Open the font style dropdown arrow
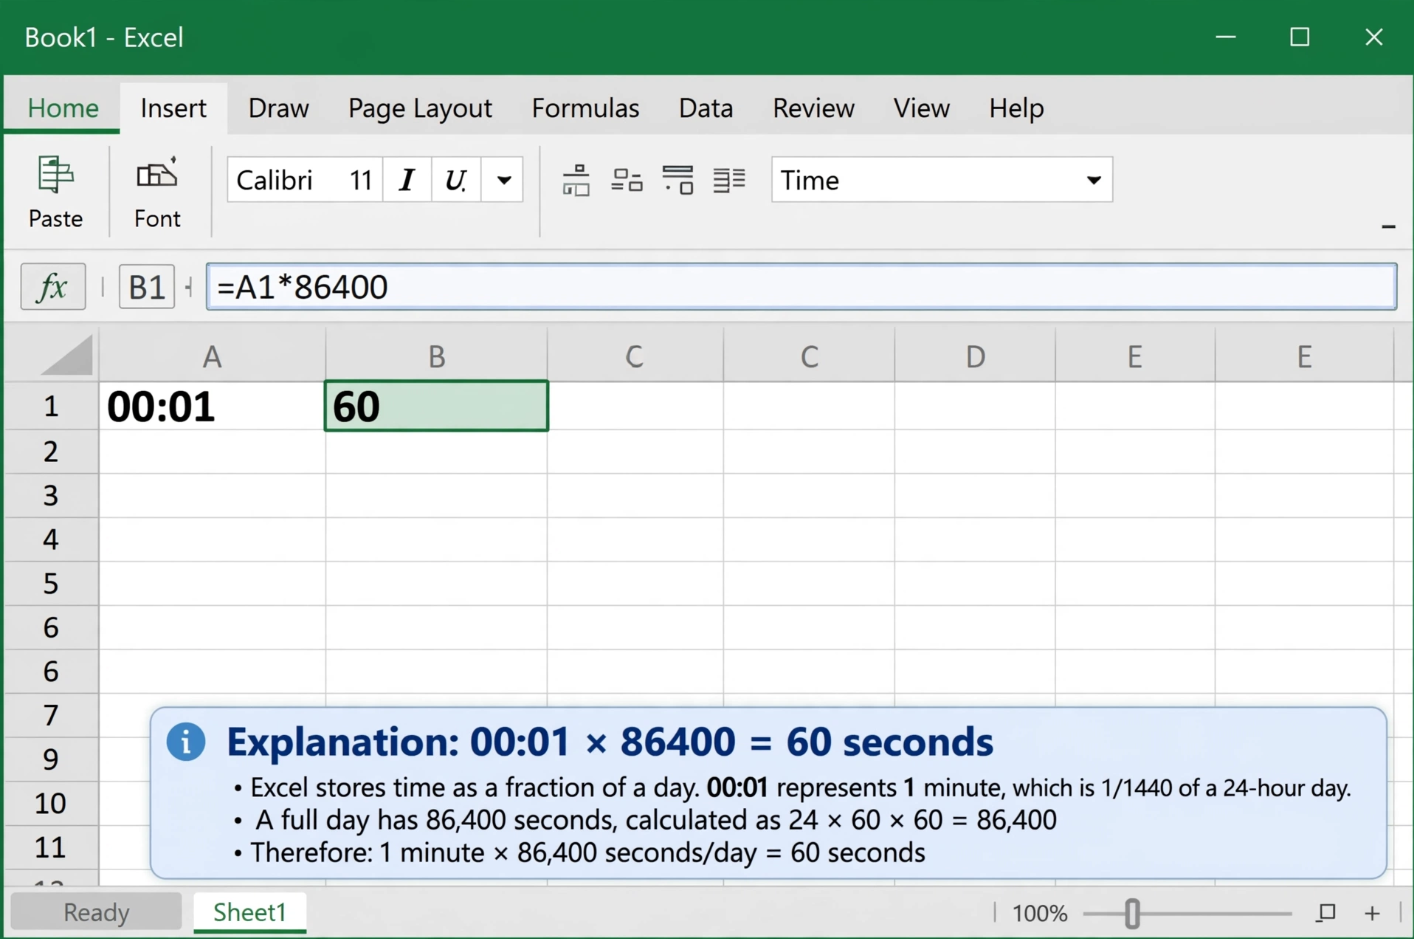 click(x=503, y=180)
